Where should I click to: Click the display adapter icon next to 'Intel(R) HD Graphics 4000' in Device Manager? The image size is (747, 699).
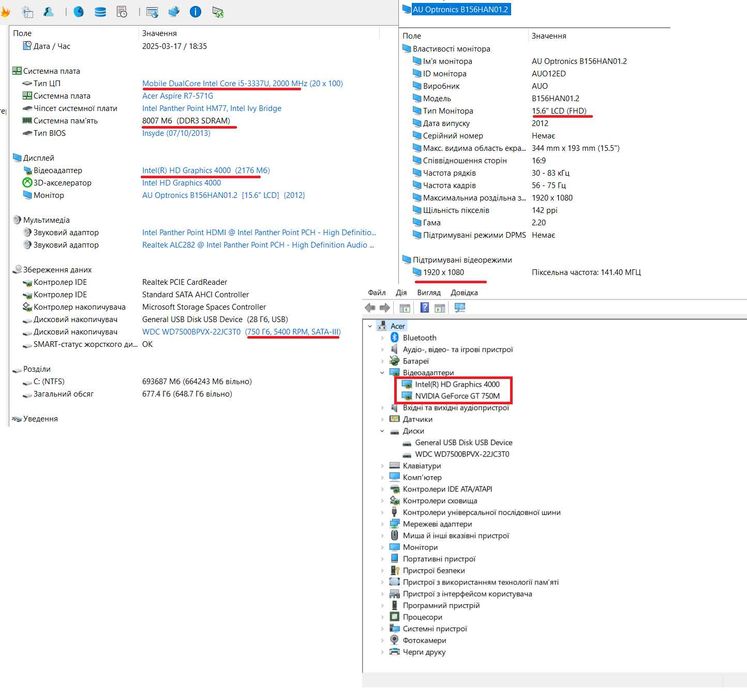[x=407, y=384]
